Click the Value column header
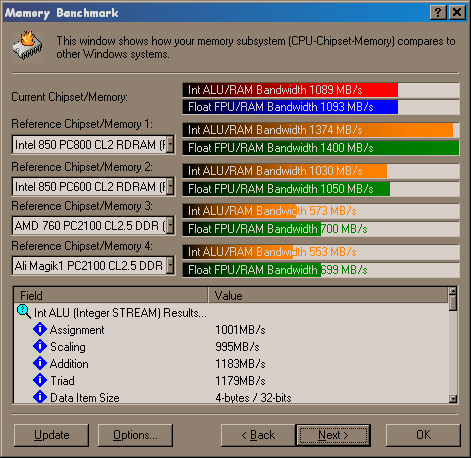 [328, 295]
